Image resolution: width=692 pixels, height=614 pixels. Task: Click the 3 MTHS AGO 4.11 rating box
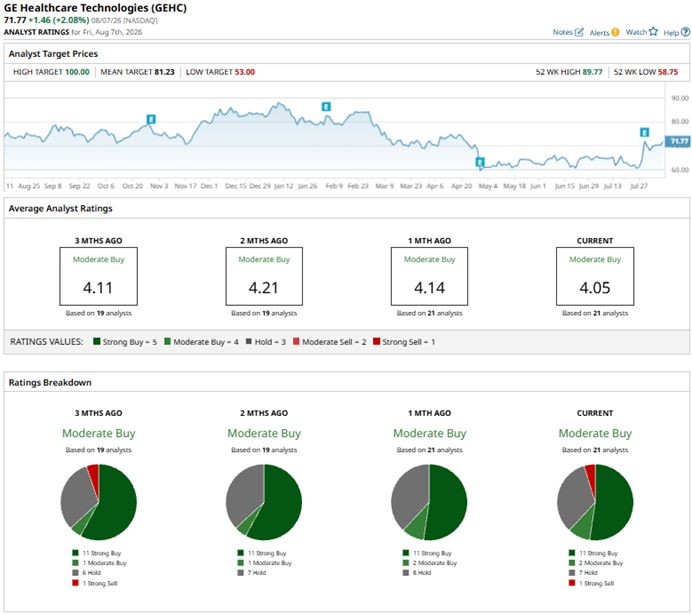point(98,276)
